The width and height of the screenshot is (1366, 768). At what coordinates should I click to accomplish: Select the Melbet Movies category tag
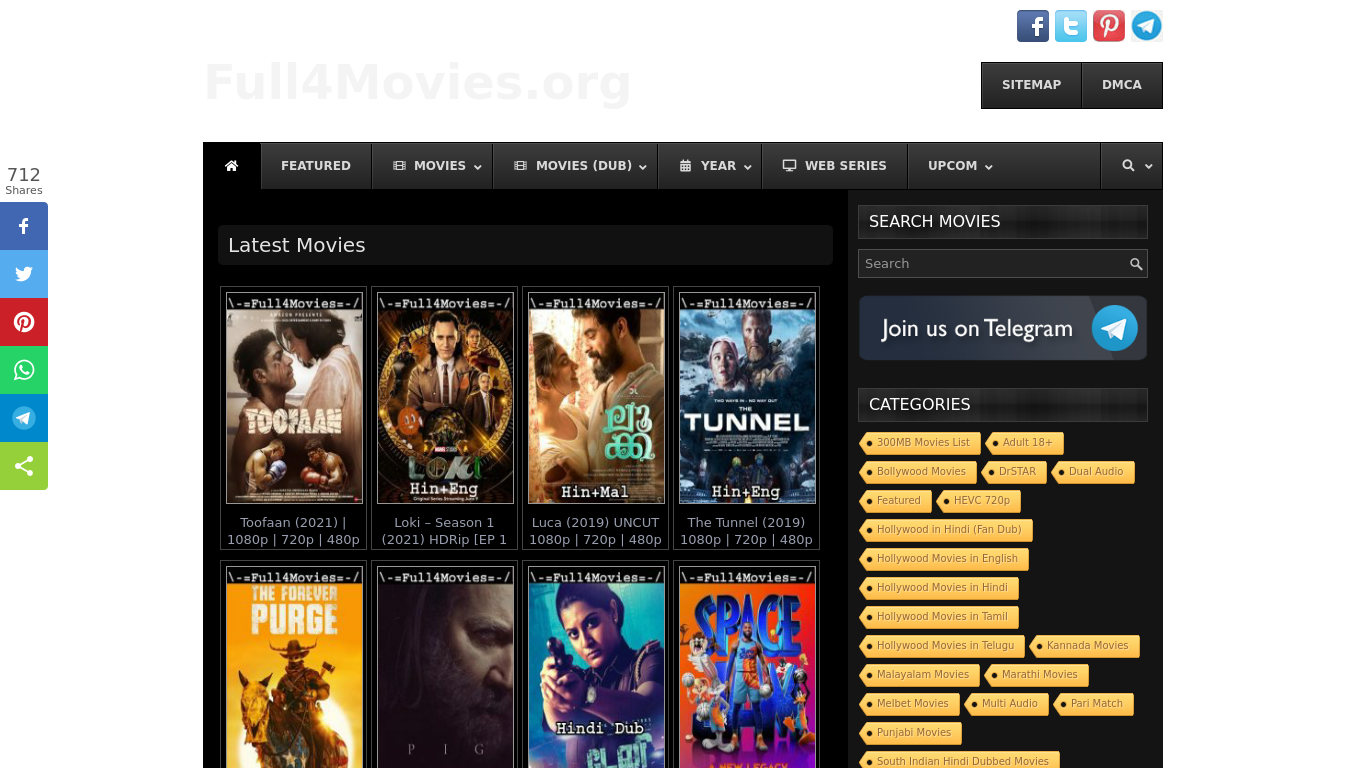tap(910, 704)
